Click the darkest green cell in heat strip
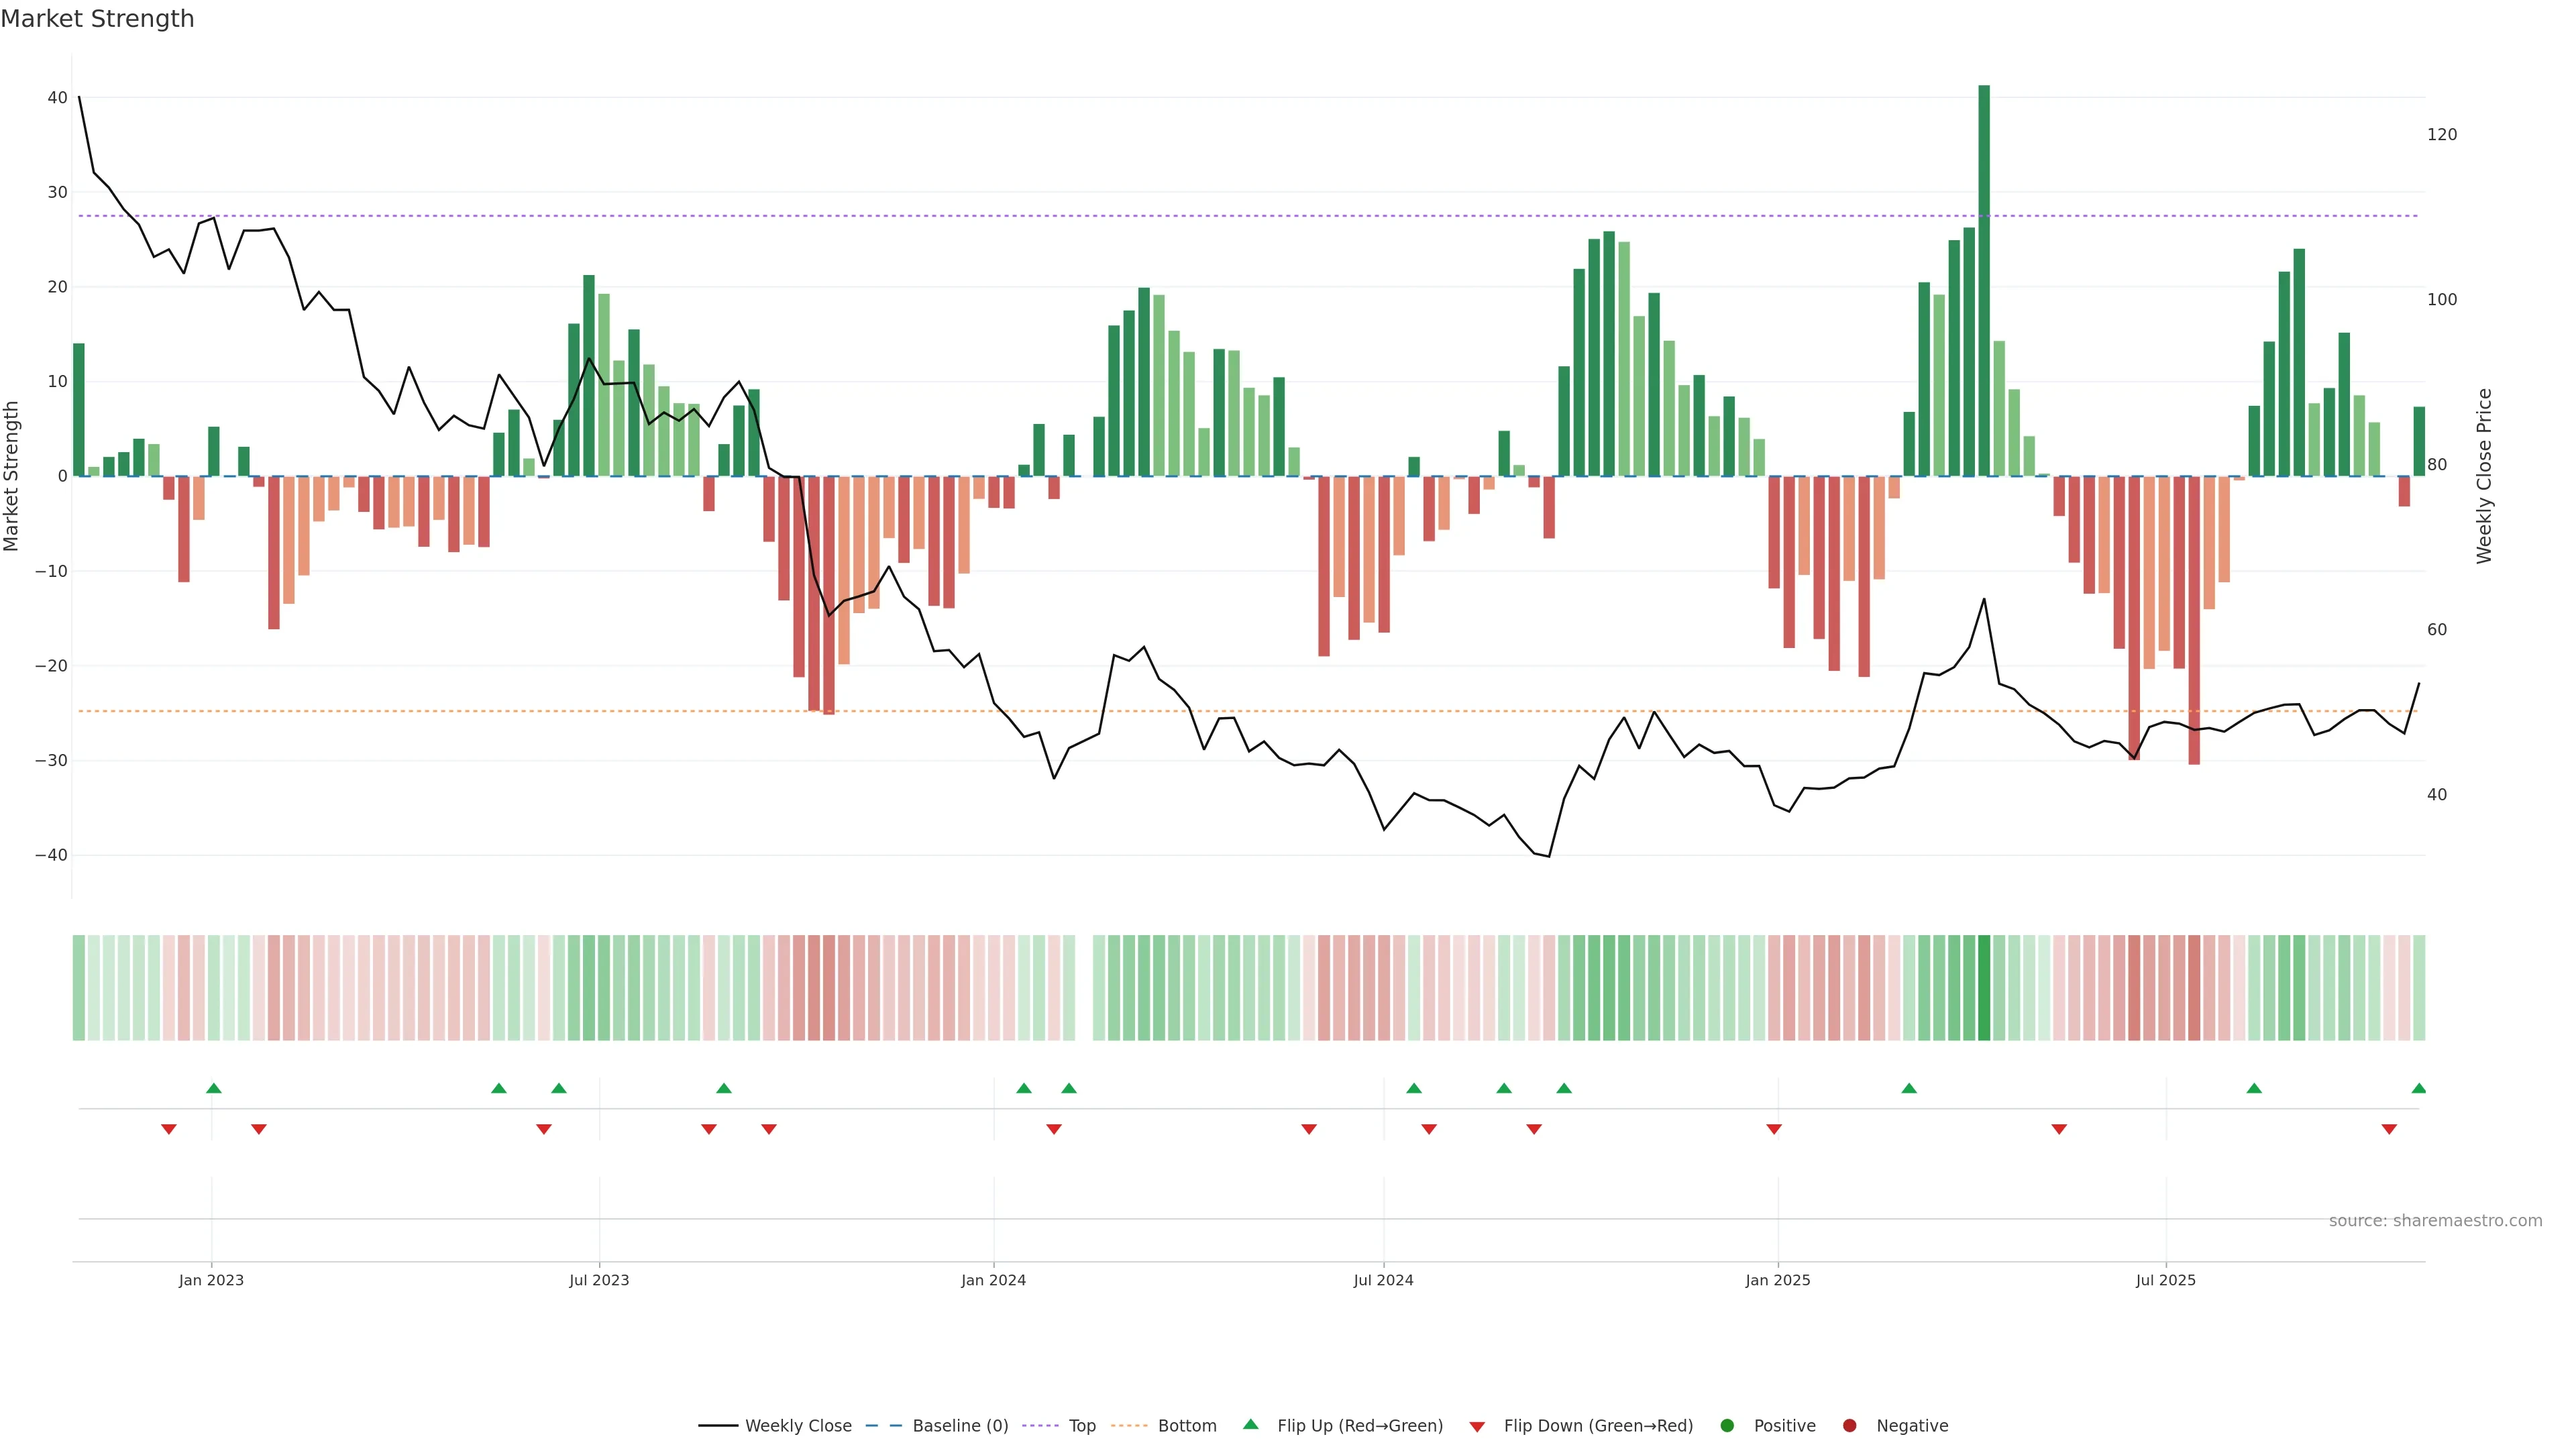Image resolution: width=2576 pixels, height=1449 pixels. [x=1984, y=988]
